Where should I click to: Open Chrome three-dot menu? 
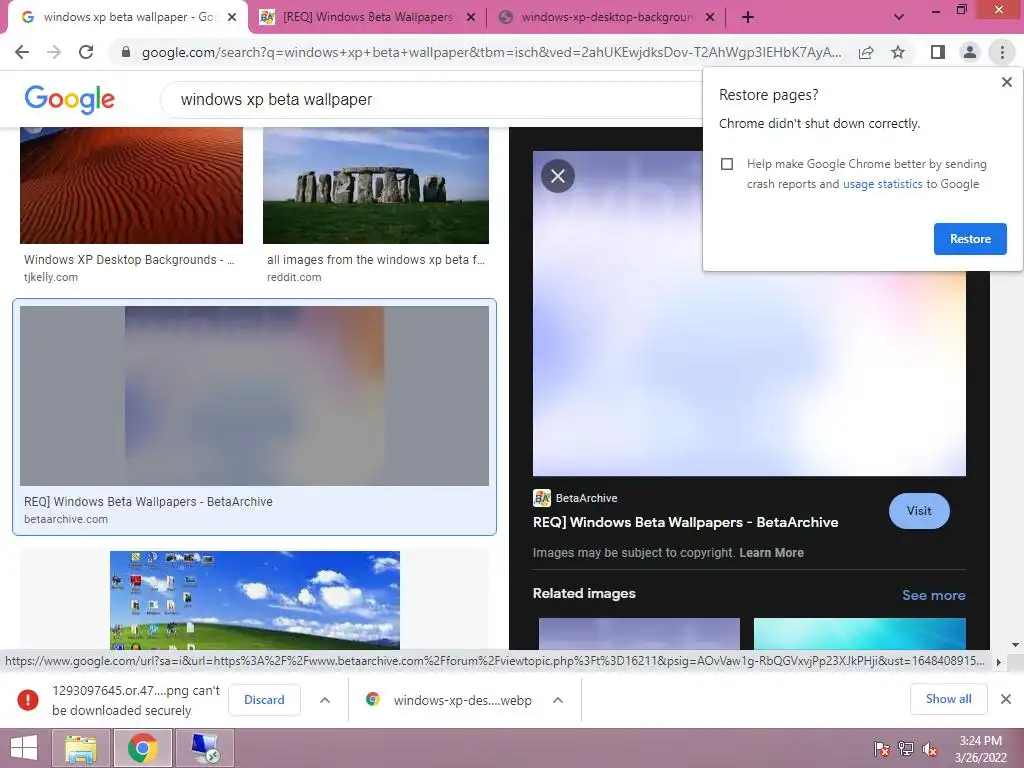tap(1002, 52)
